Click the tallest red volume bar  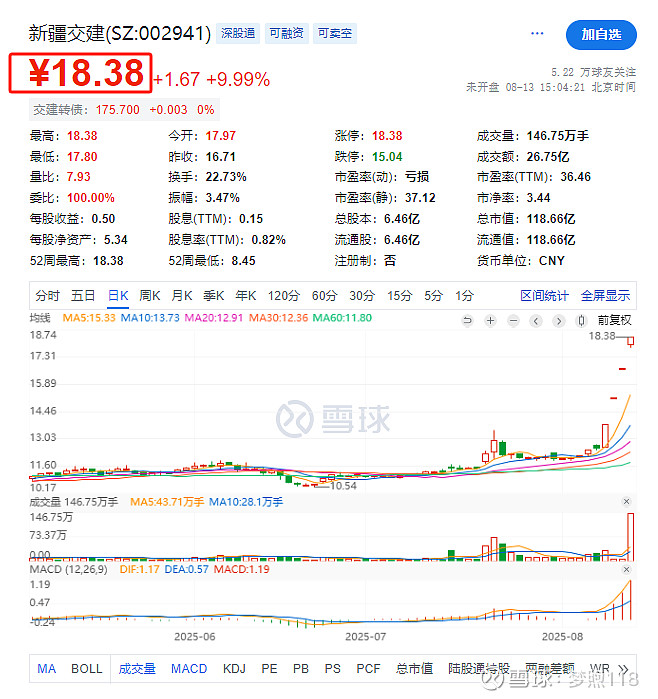(630, 537)
